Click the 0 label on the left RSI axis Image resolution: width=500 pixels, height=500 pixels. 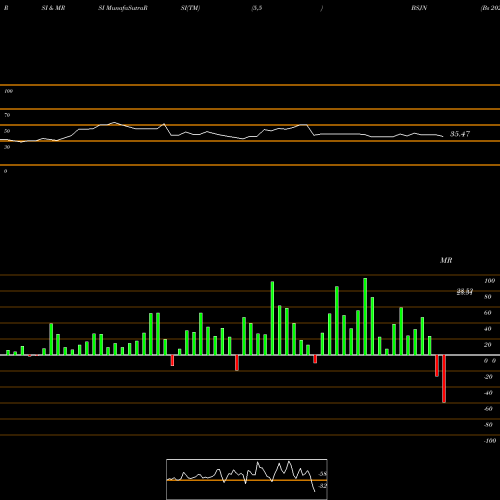[x=5, y=171]
